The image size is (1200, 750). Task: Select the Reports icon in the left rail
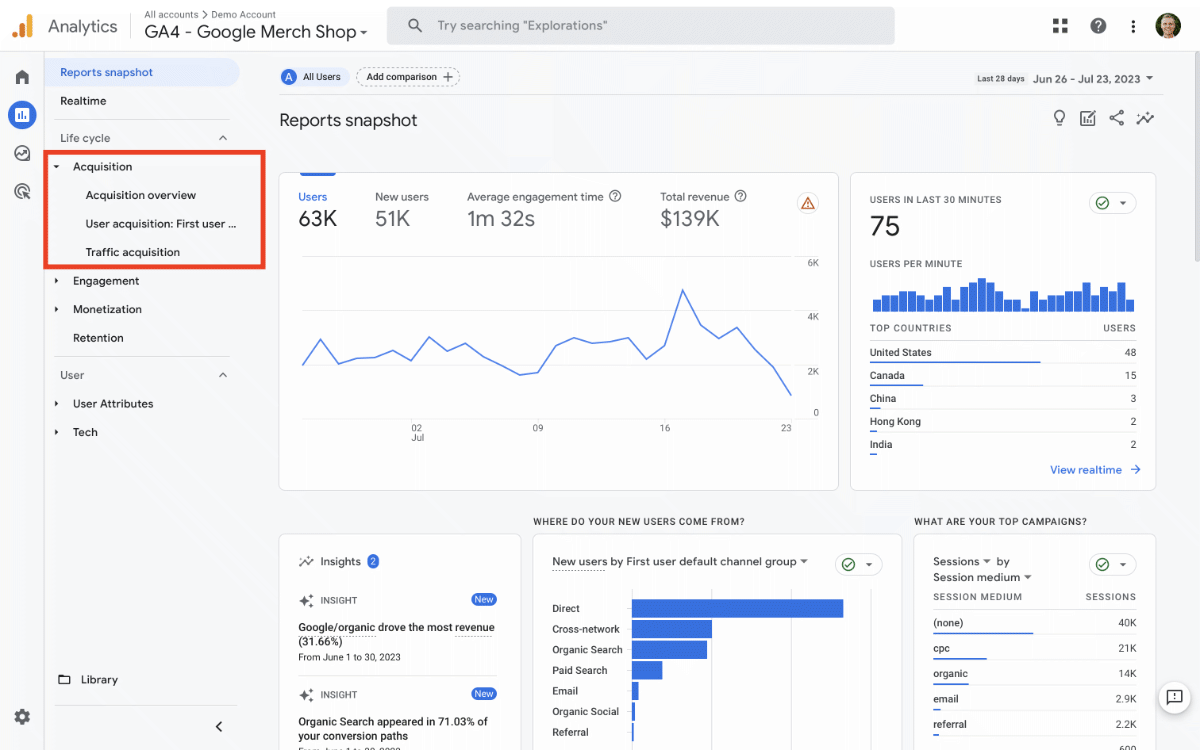coord(22,115)
